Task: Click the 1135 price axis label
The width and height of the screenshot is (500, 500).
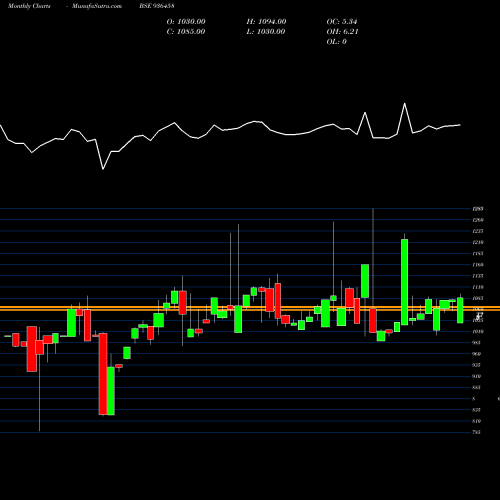Action: pos(478,276)
